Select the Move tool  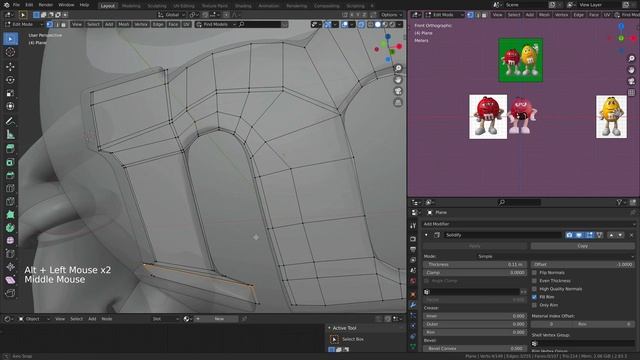click(x=10, y=66)
